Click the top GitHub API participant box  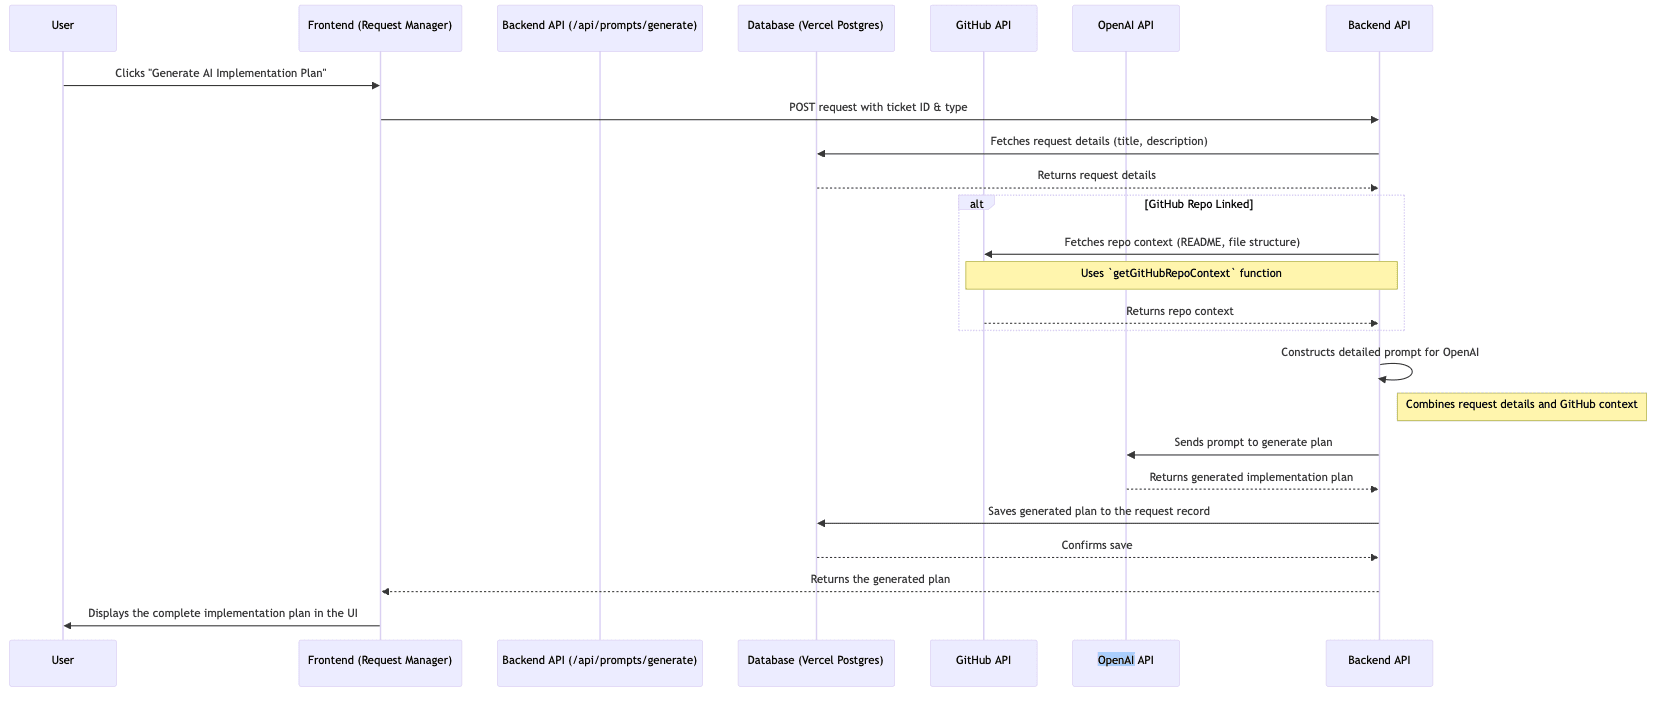click(983, 28)
